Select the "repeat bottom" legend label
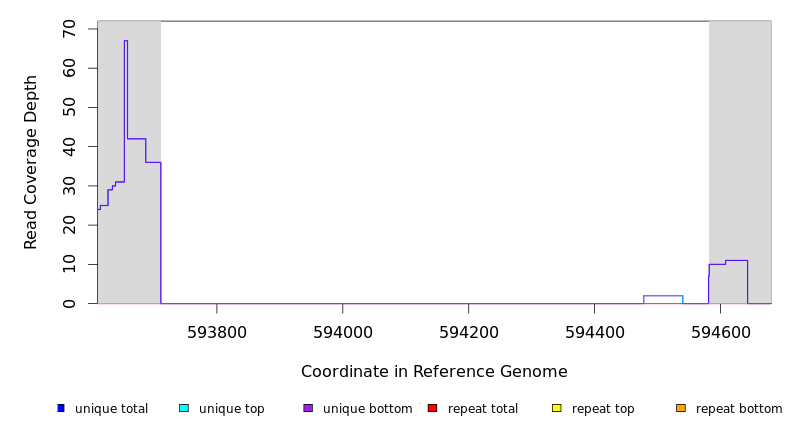Image resolution: width=792 pixels, height=432 pixels. pos(739,409)
